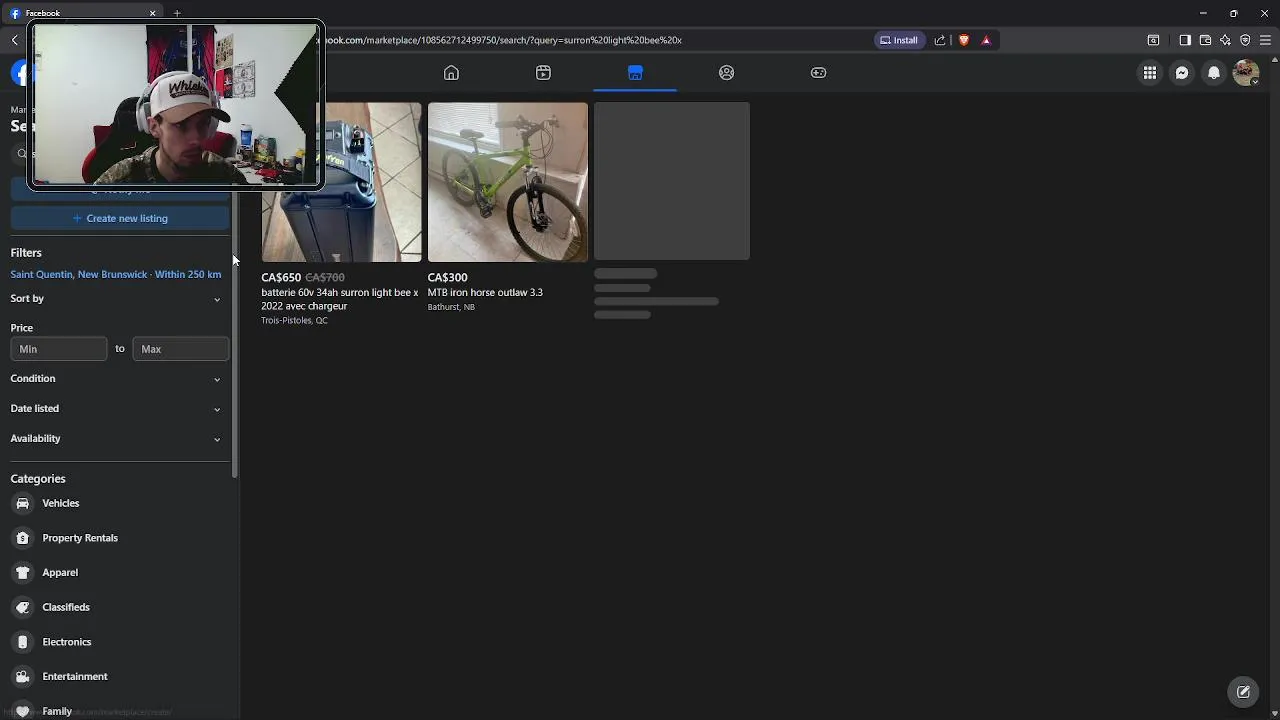Click the batterie 60v 34ah surron title
The height and width of the screenshot is (720, 1280).
[x=340, y=299]
